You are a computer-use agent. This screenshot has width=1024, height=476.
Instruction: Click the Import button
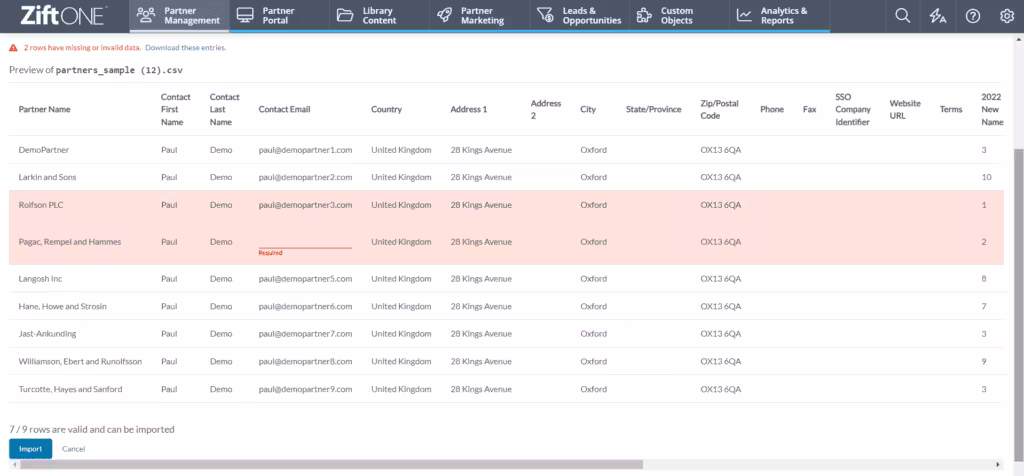(30, 449)
